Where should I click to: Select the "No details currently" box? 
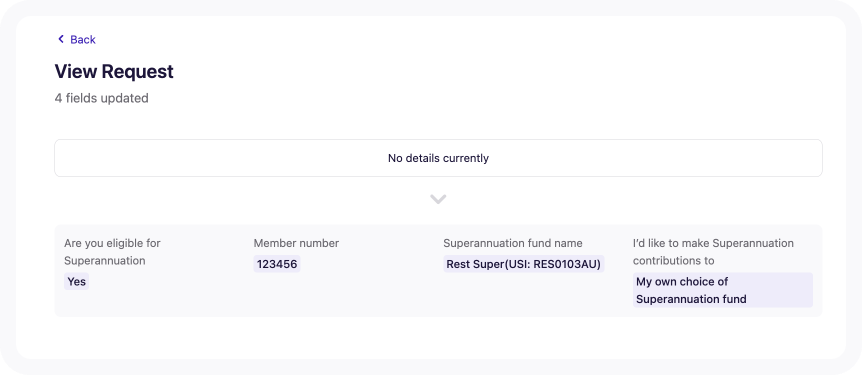pyautogui.click(x=438, y=158)
